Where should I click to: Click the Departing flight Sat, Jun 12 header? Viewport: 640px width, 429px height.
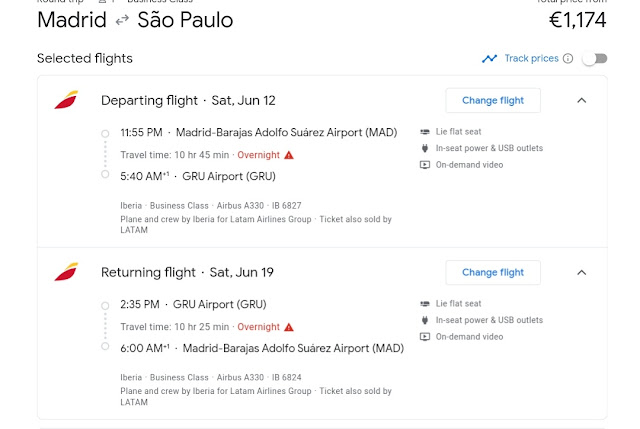pos(188,100)
